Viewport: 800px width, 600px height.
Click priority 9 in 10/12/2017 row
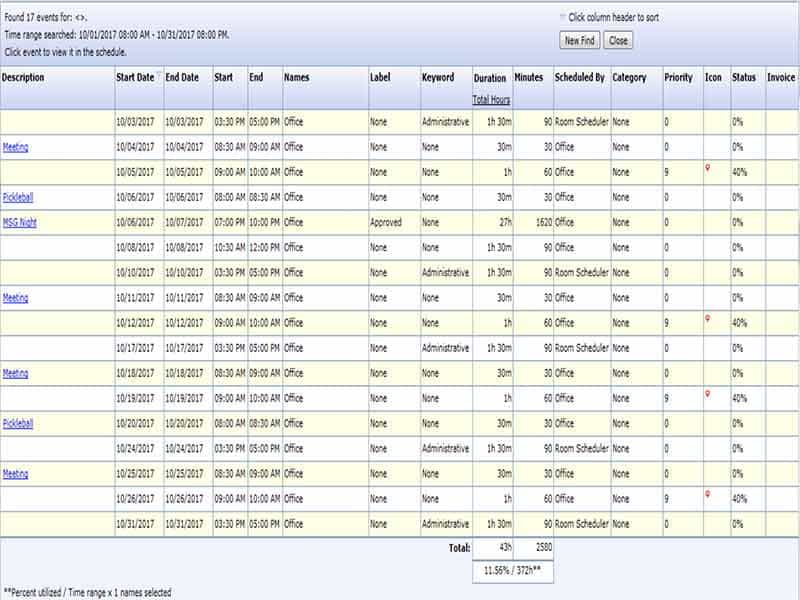666,323
